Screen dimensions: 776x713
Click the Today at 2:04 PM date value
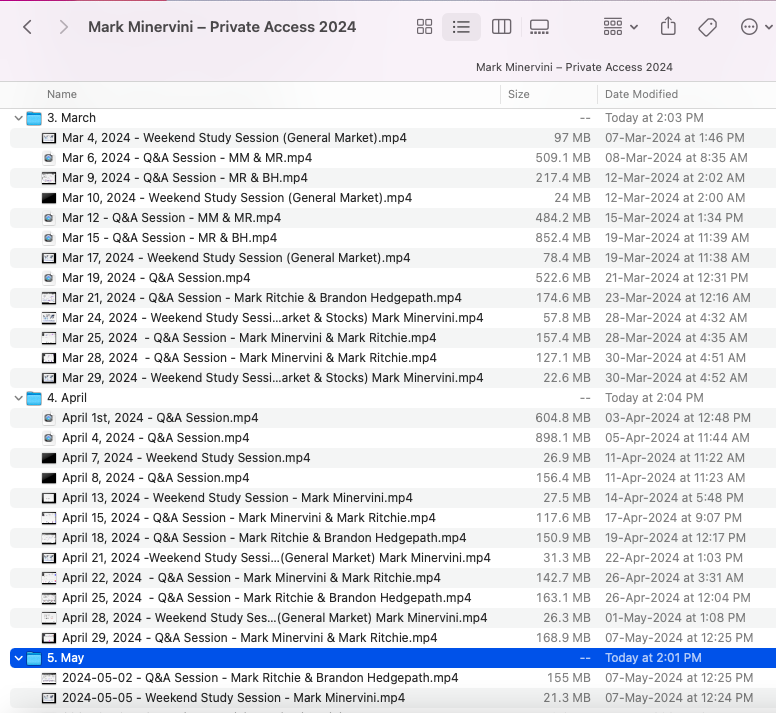click(654, 398)
